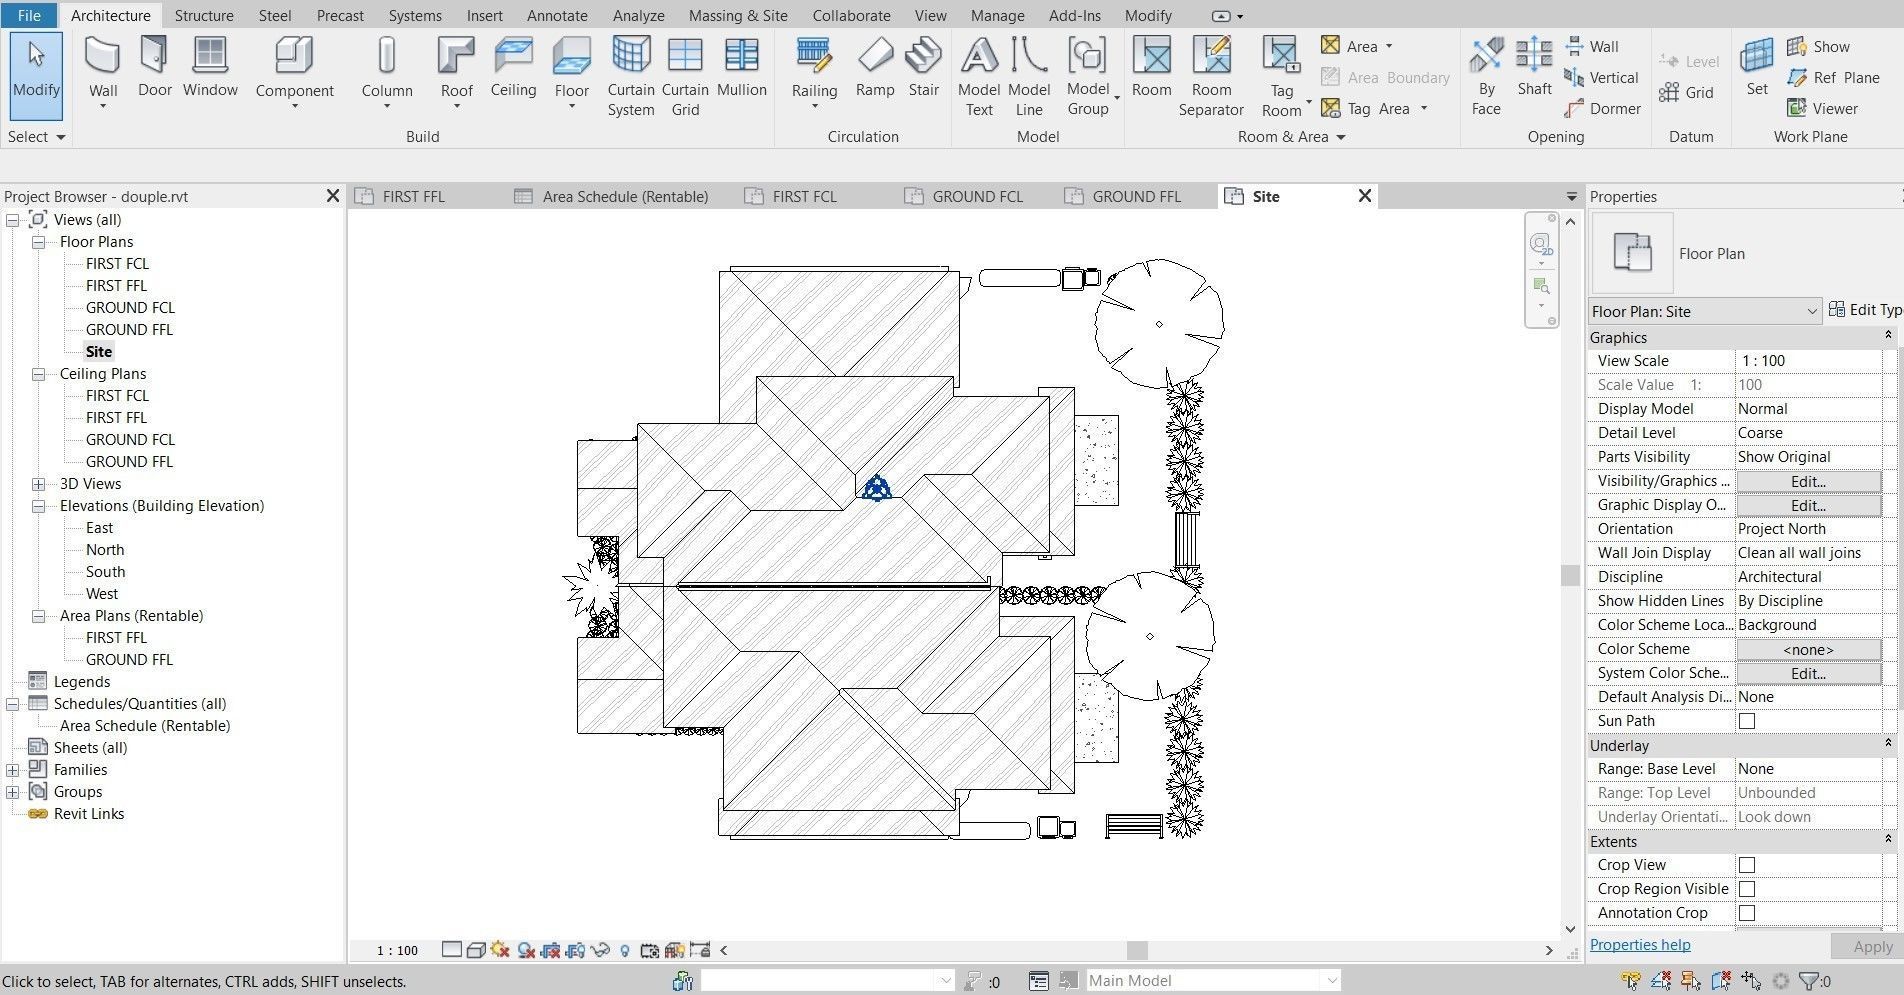Collapse the Graphics properties section
Viewport: 1904px width, 995px height.
pos(1888,337)
